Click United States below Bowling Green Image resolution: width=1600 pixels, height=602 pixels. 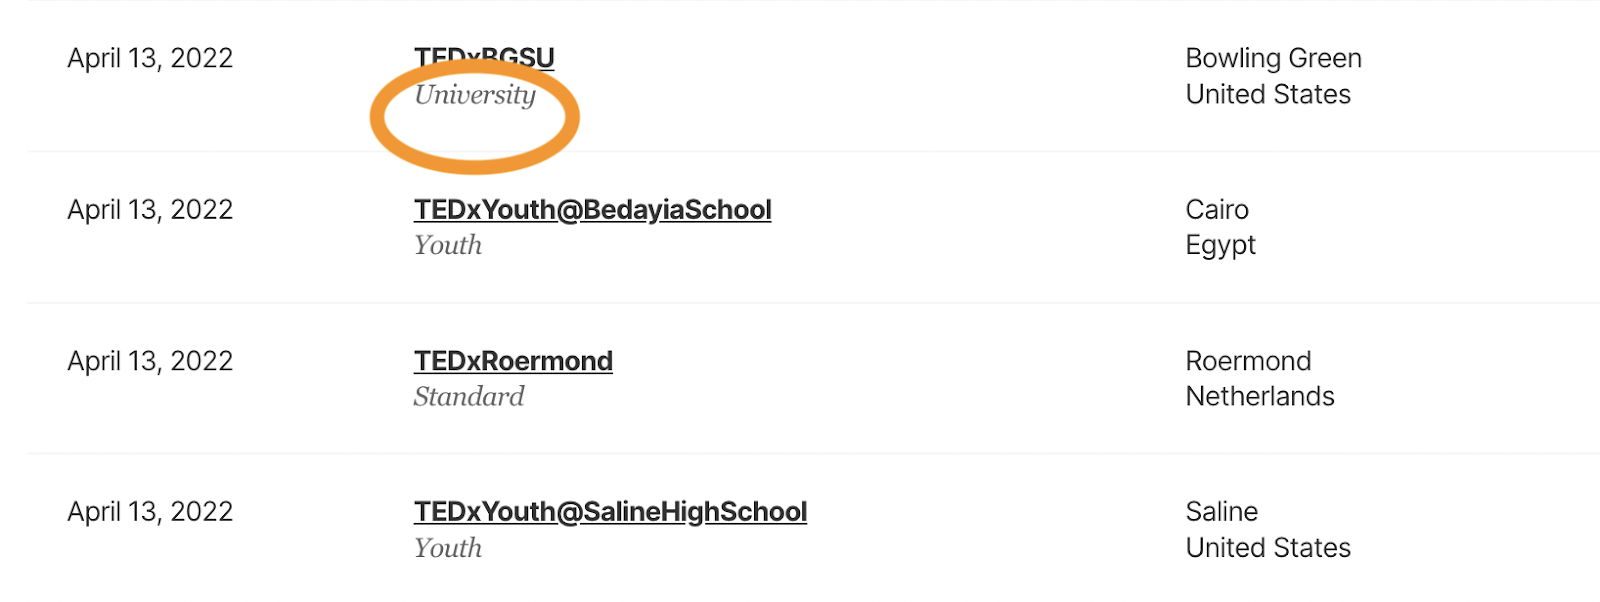tap(1268, 95)
